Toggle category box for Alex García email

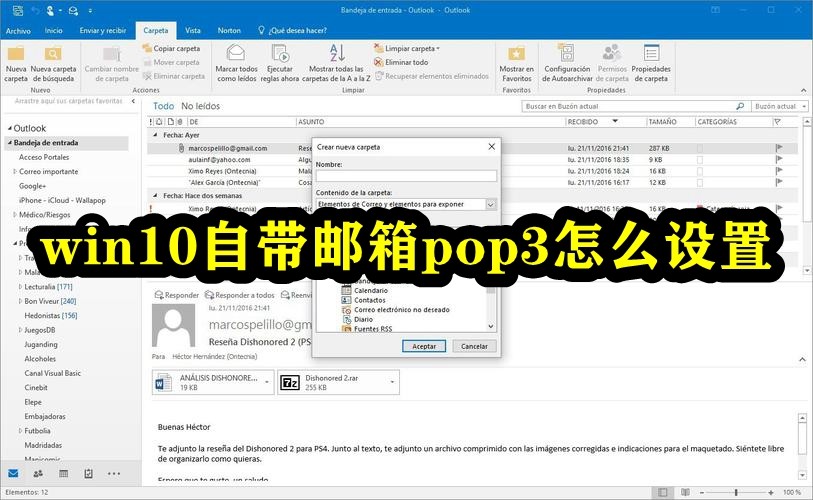pyautogui.click(x=700, y=183)
